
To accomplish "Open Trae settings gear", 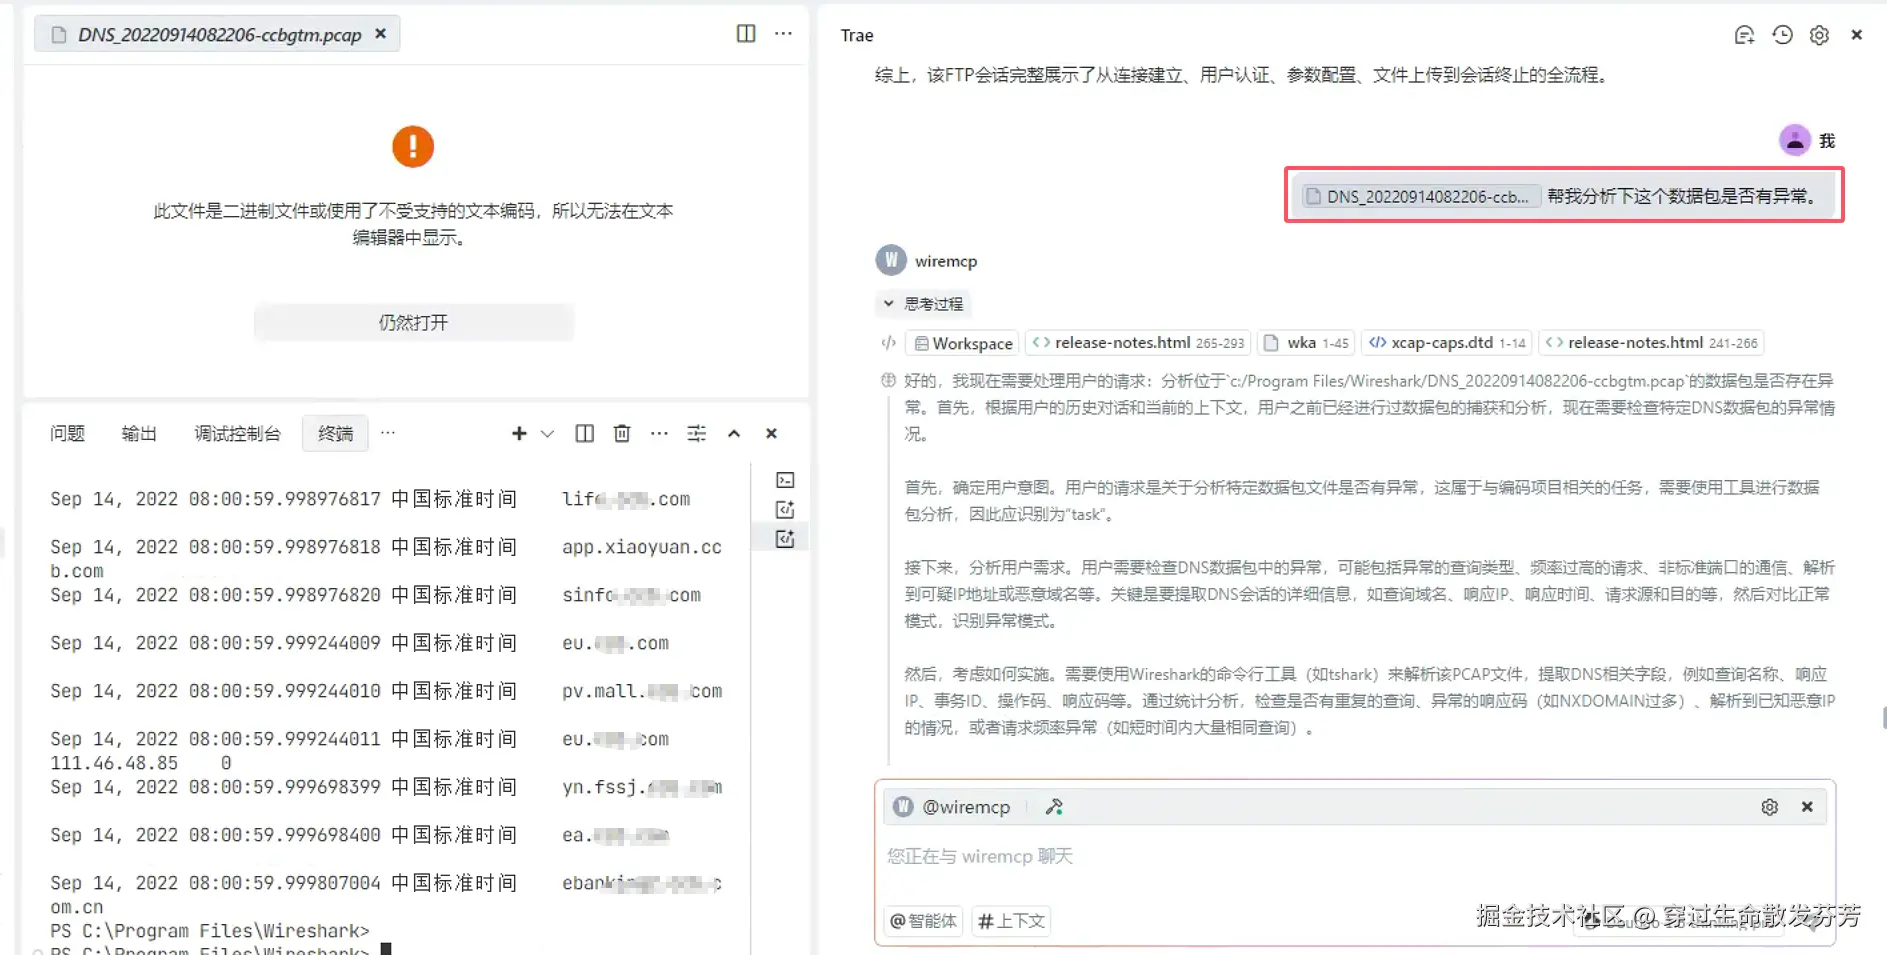I will 1819,35.
